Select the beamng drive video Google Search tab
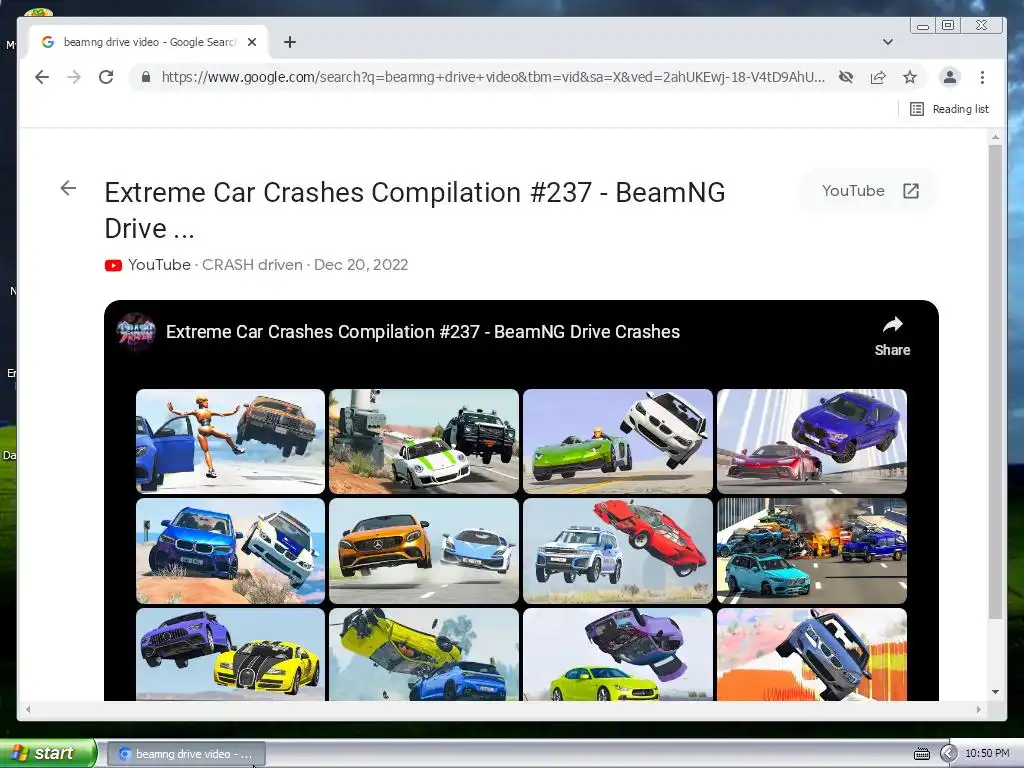1024x768 pixels. tap(150, 42)
